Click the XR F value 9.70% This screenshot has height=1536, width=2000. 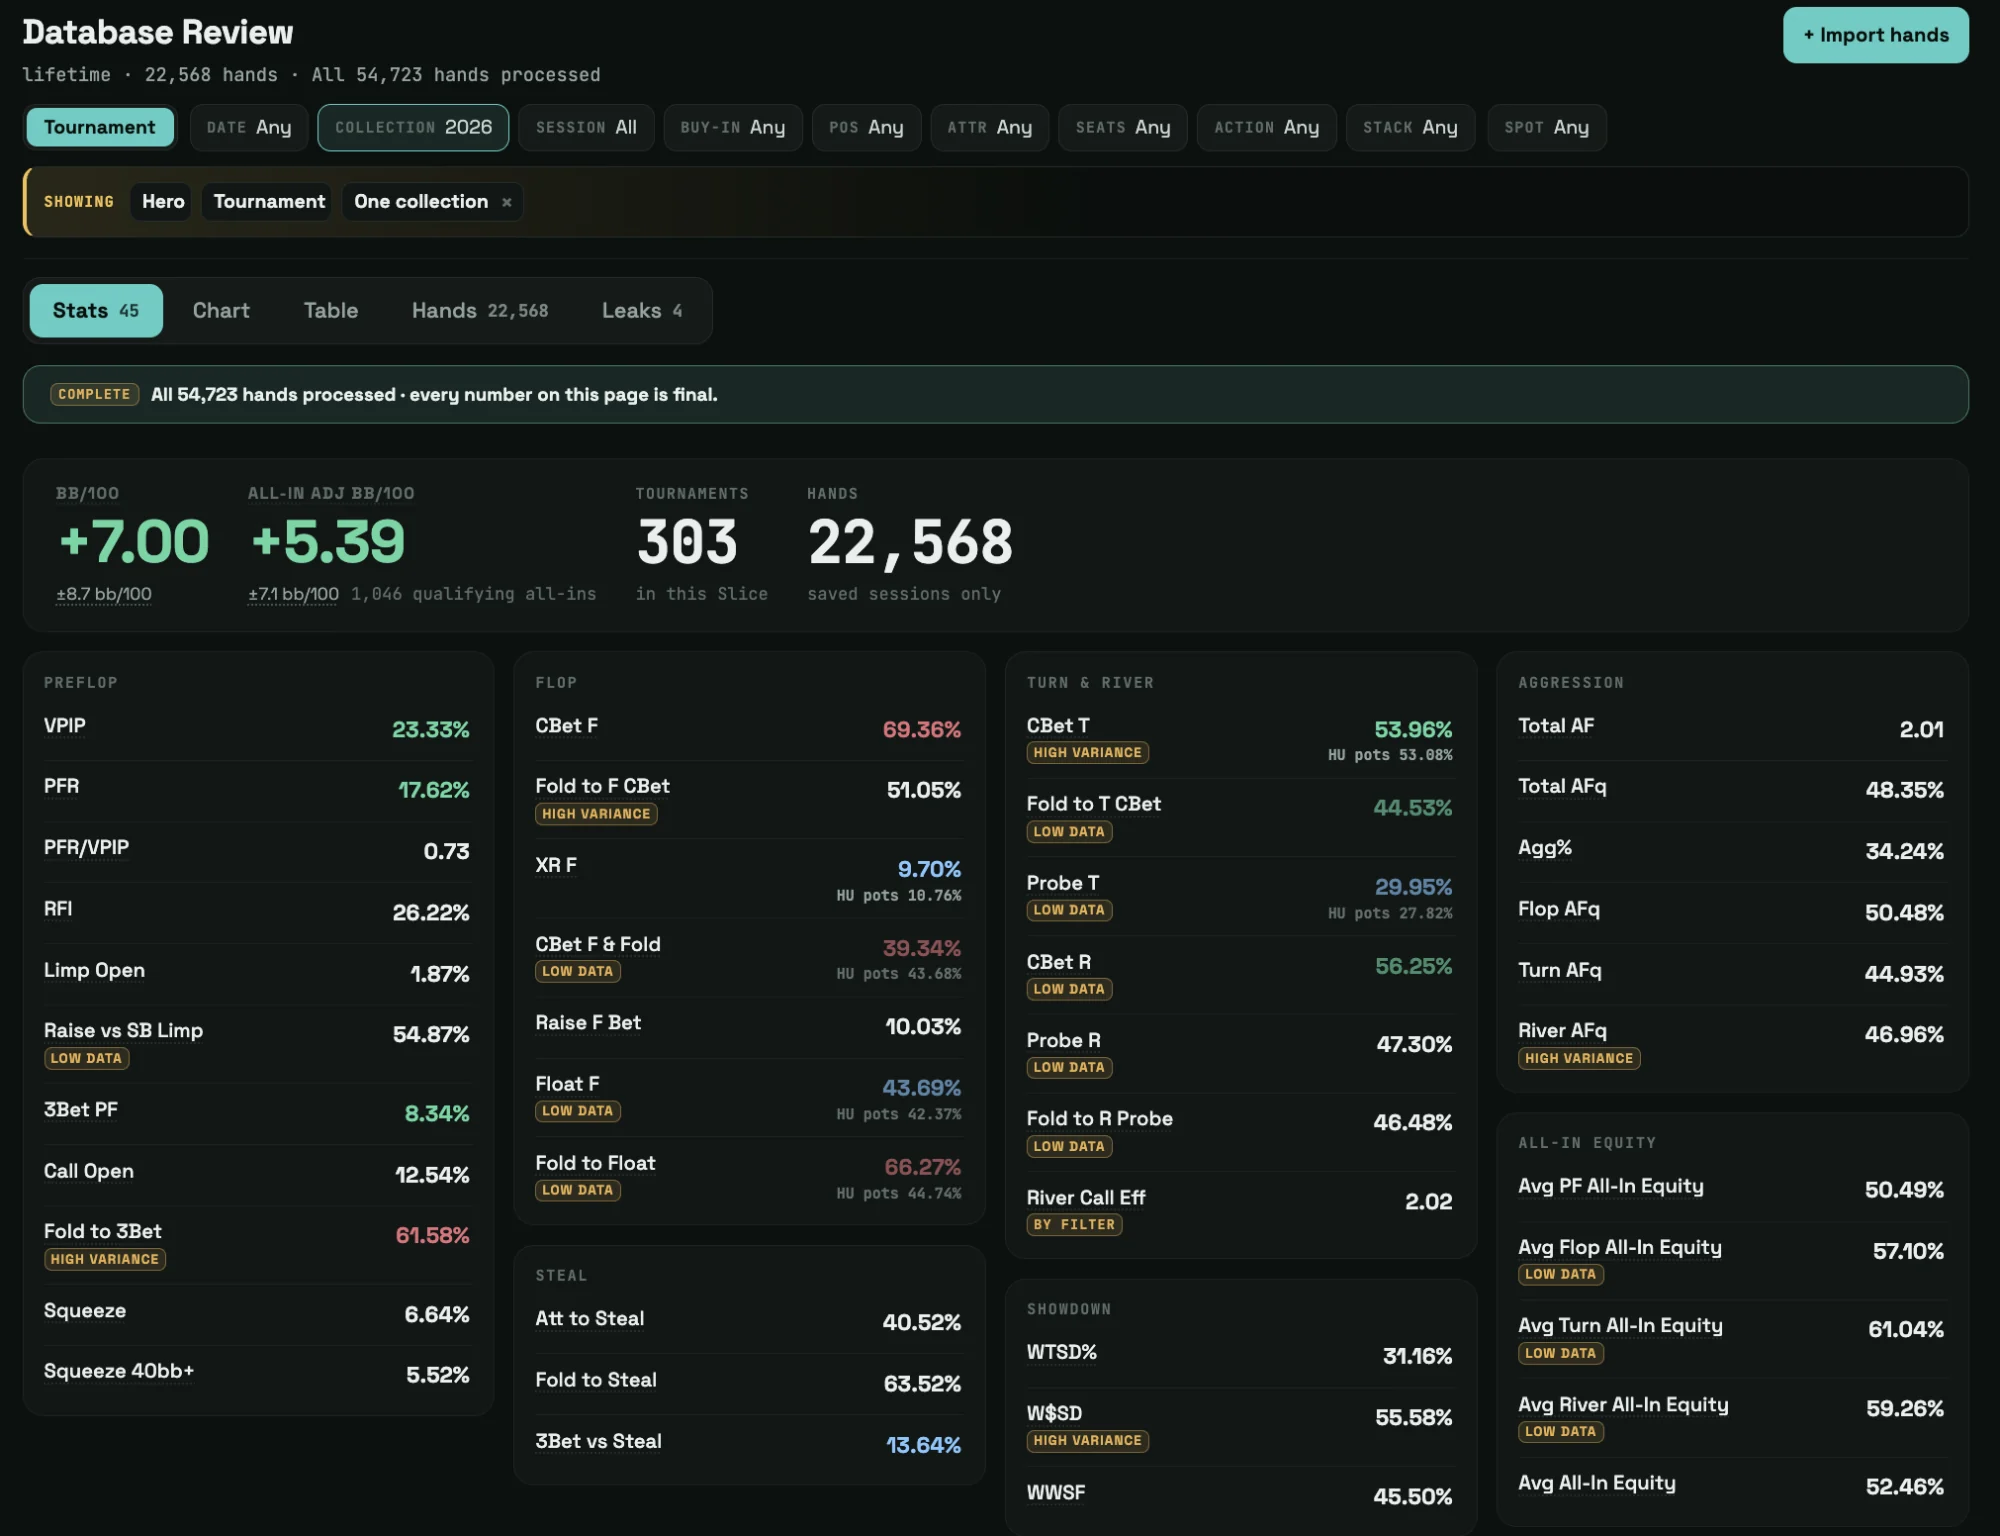tap(929, 869)
